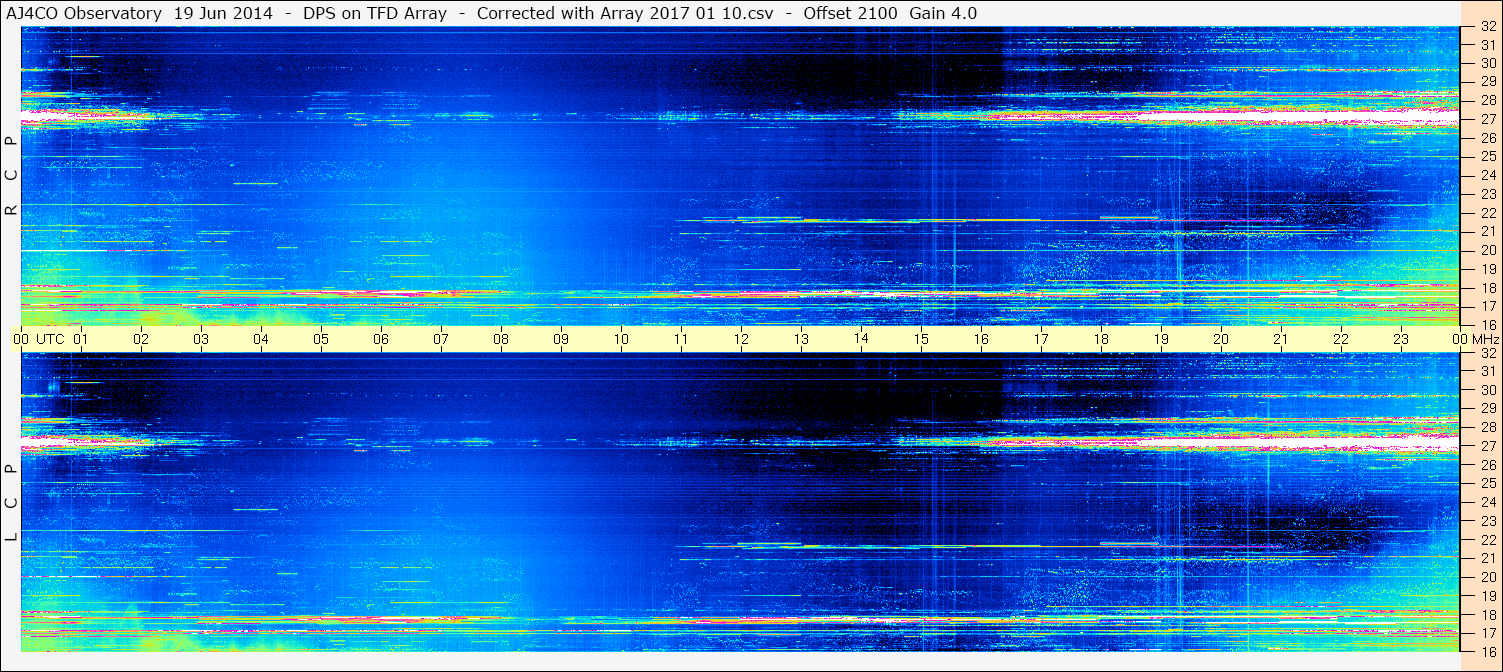
Task: Click the 27 MHz tick of RCP panel
Action: [x=1488, y=120]
